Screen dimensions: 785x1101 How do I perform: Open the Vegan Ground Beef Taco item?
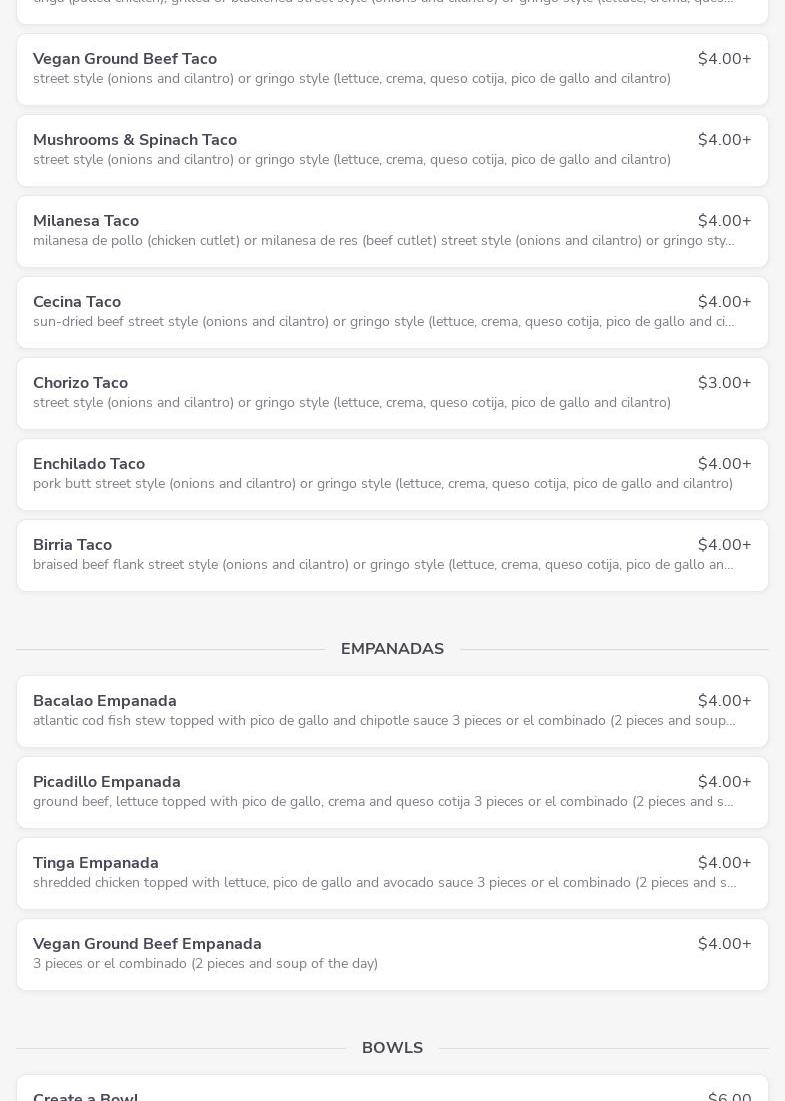pyautogui.click(x=392, y=69)
